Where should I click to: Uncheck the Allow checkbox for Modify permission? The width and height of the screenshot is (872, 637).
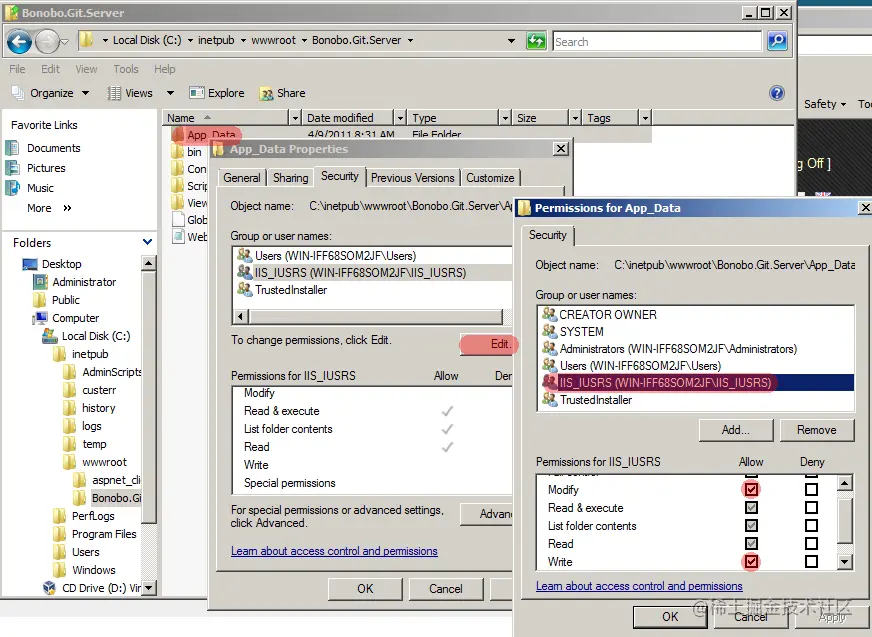[750, 489]
